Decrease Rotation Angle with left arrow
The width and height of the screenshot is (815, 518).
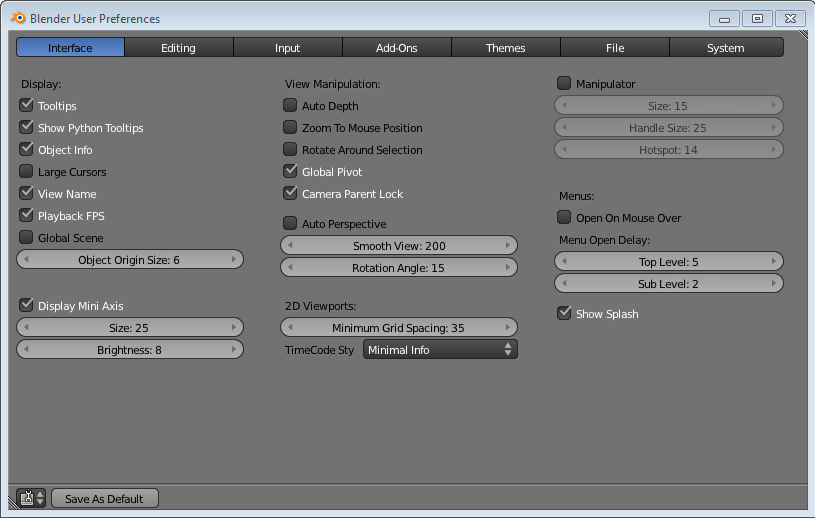[291, 267]
